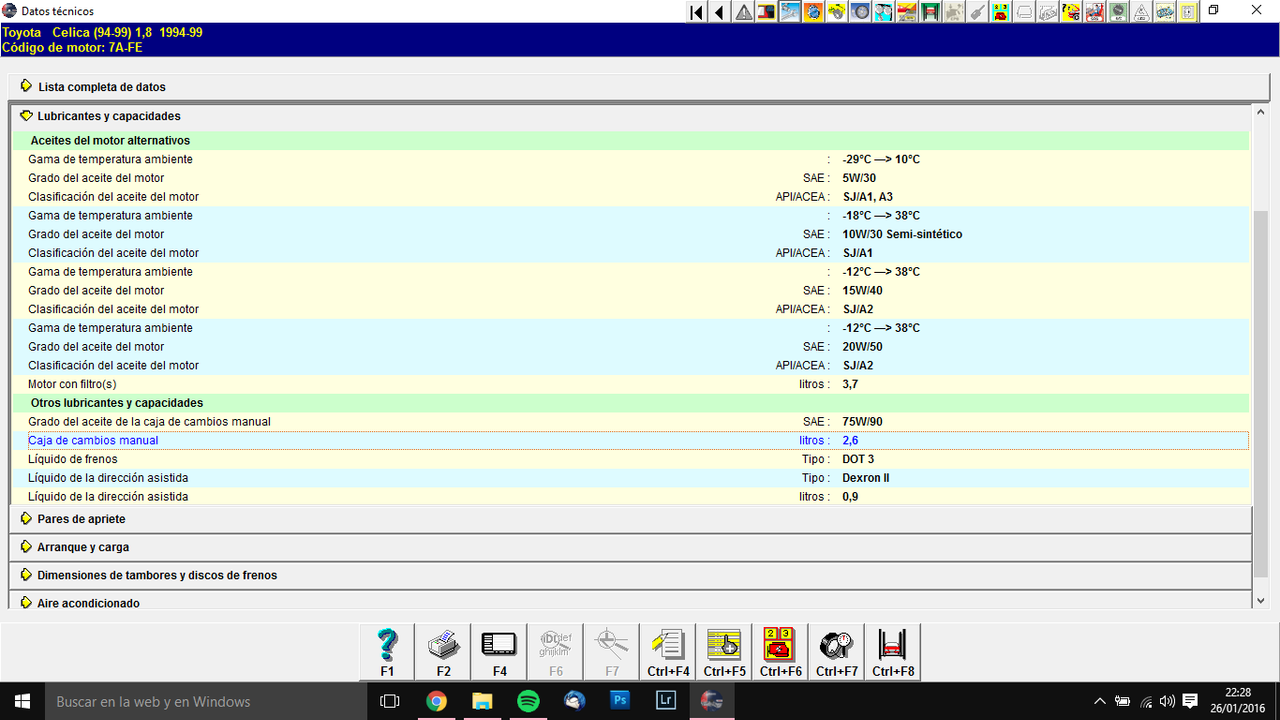Open Photoshop from the taskbar

tap(620, 701)
